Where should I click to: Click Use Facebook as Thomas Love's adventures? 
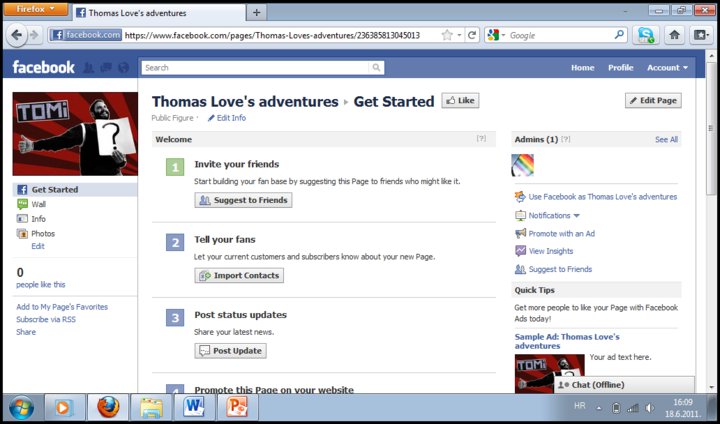[x=602, y=197]
